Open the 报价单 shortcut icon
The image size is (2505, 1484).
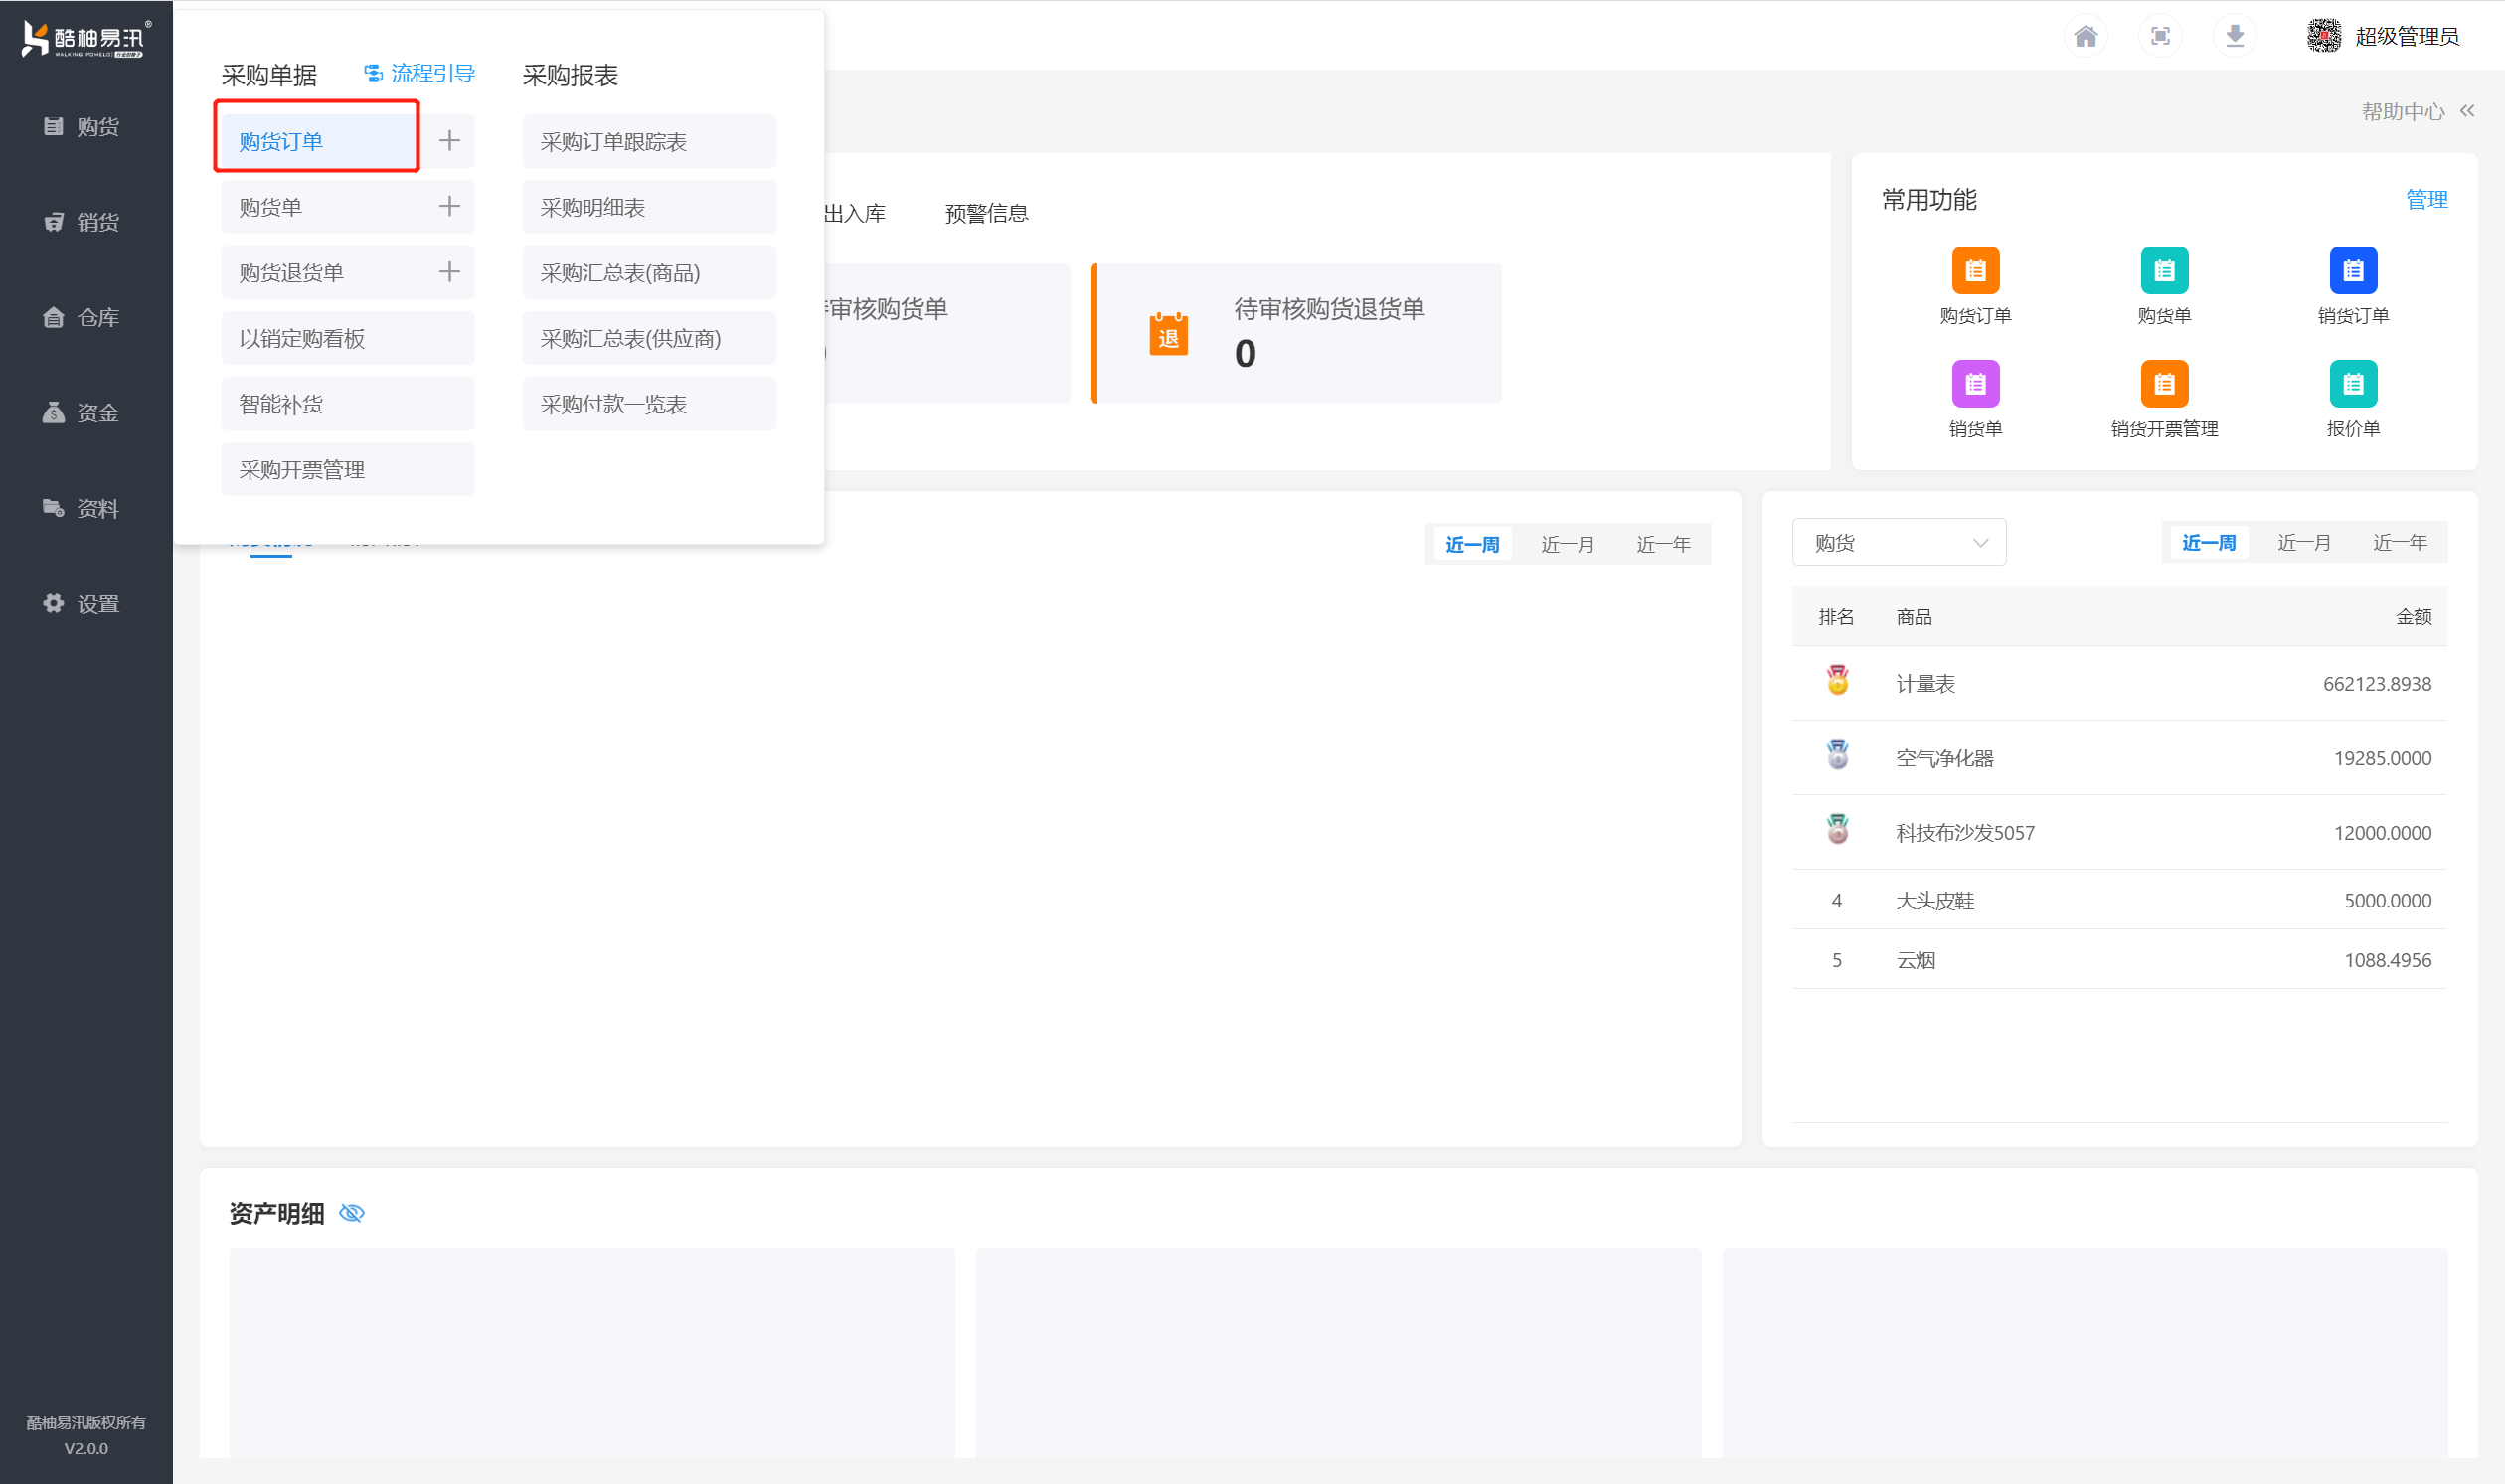tap(2352, 384)
